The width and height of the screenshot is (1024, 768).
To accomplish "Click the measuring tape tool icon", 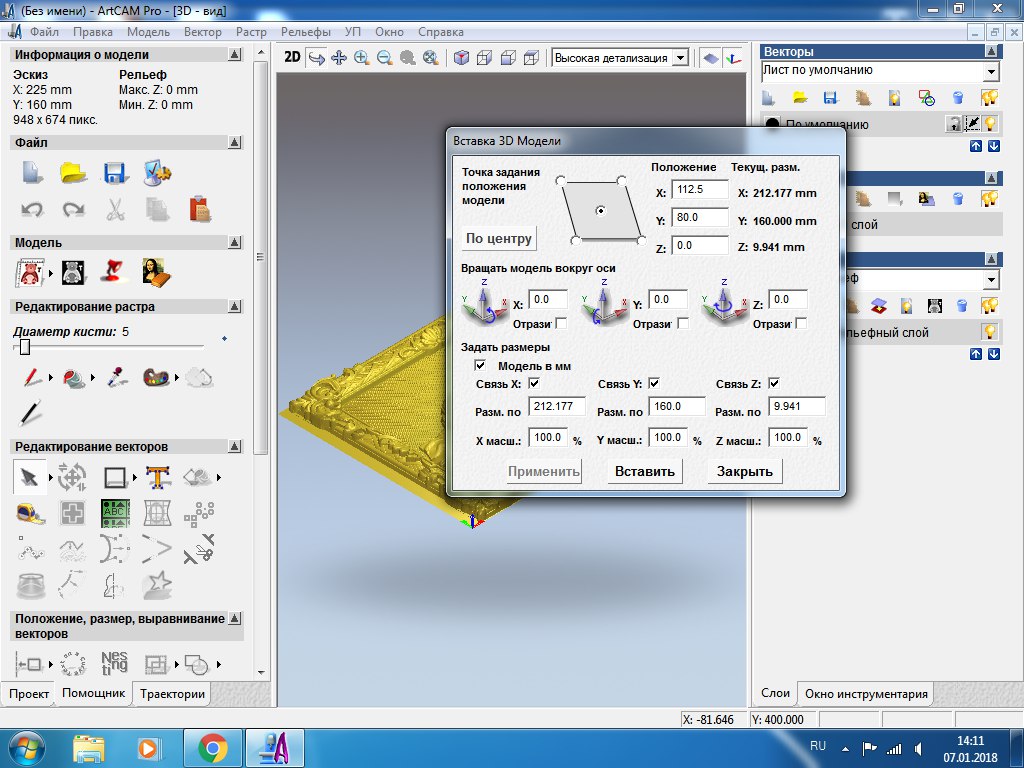I will click(31, 514).
